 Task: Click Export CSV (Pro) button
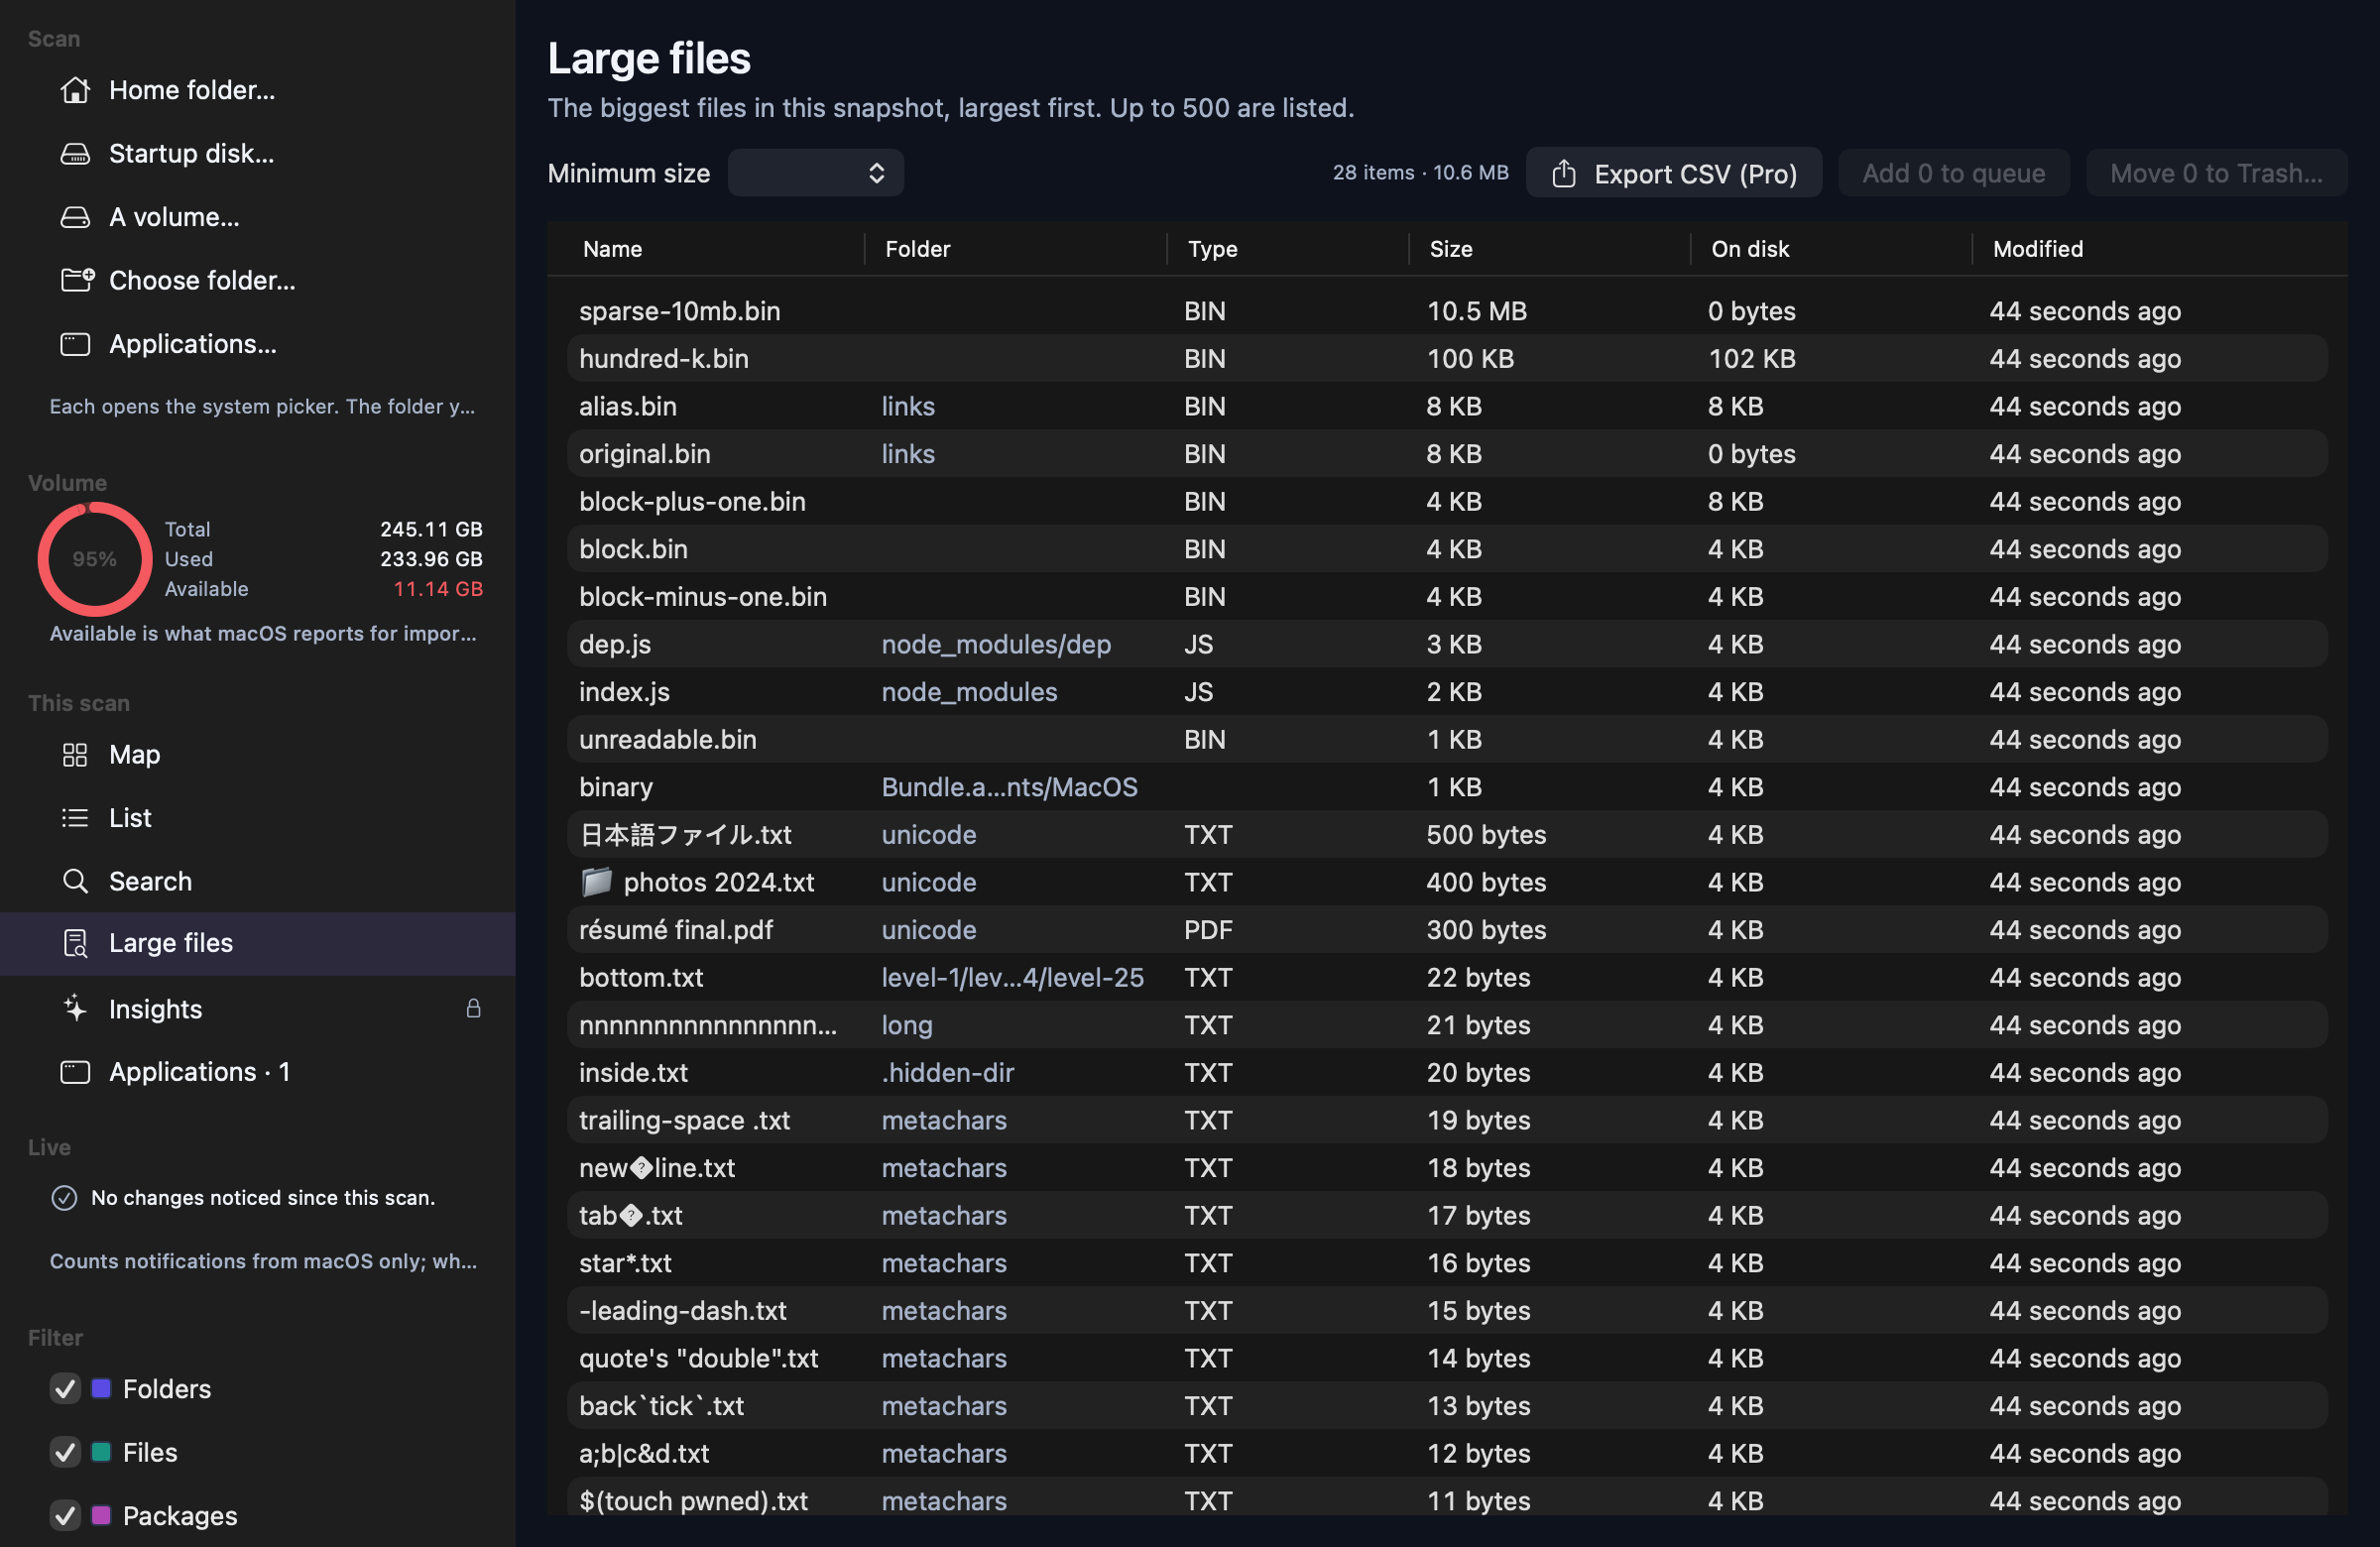coord(1673,173)
